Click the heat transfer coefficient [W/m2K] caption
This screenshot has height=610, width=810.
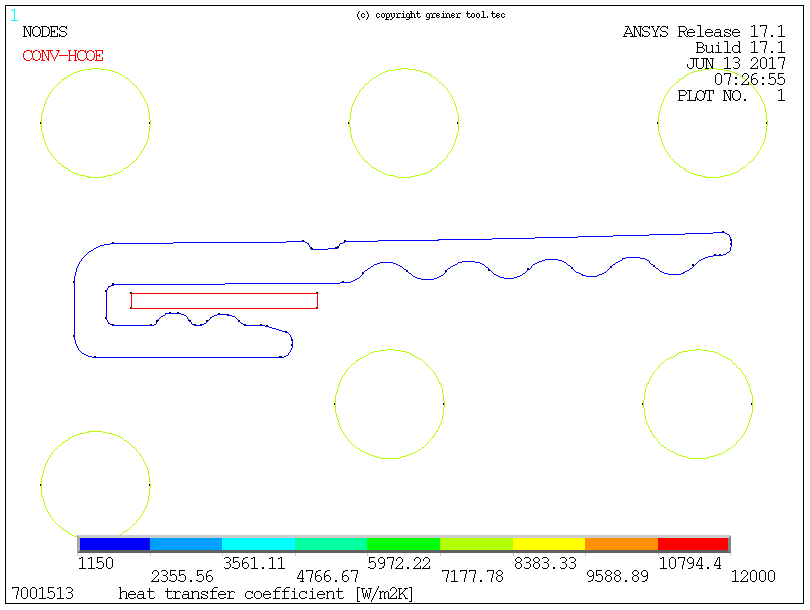click(266, 594)
